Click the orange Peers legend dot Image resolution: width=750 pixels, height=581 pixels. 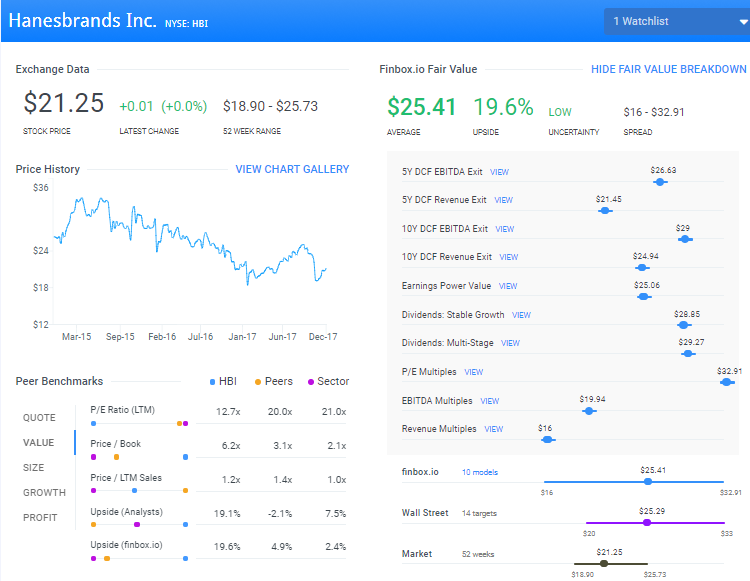coord(258,382)
